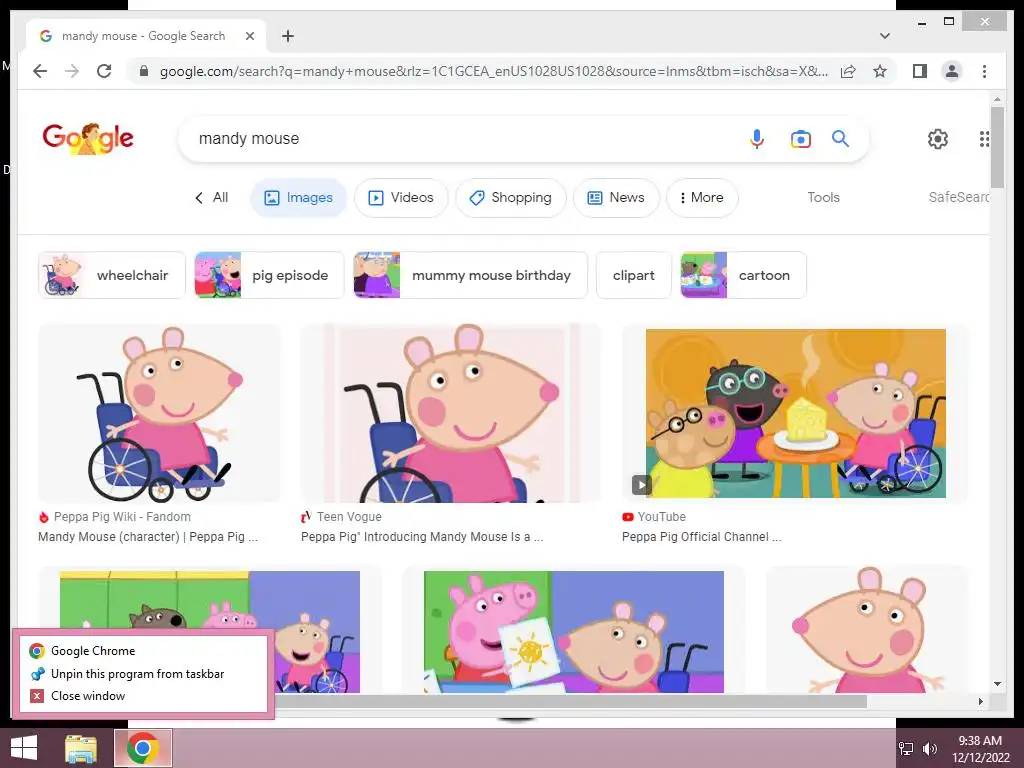This screenshot has height=768, width=1024.
Task: Click the Chrome taskbar icon
Action: (143, 748)
